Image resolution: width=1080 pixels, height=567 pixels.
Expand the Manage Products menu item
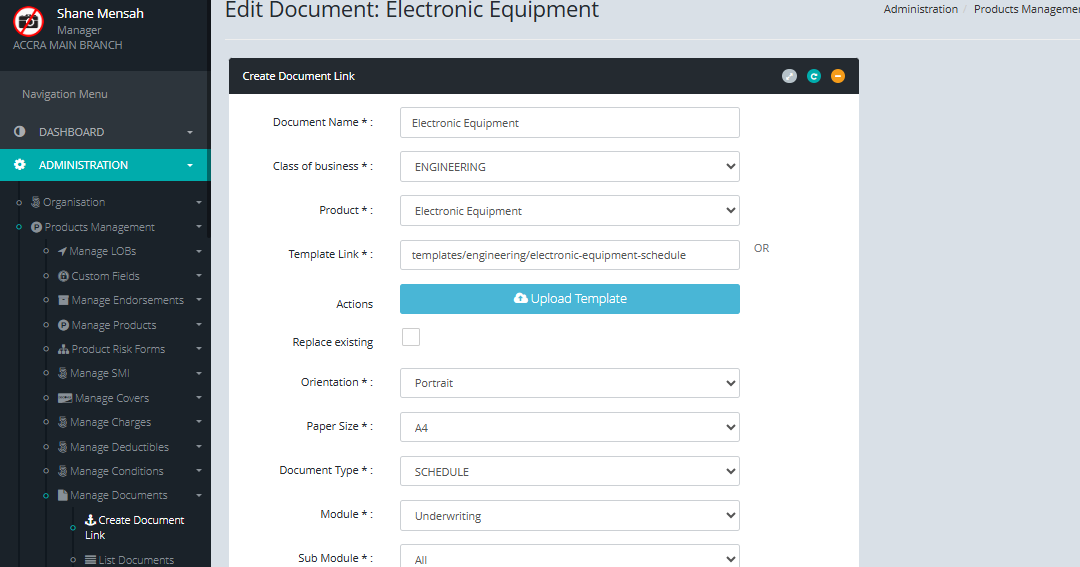click(113, 325)
